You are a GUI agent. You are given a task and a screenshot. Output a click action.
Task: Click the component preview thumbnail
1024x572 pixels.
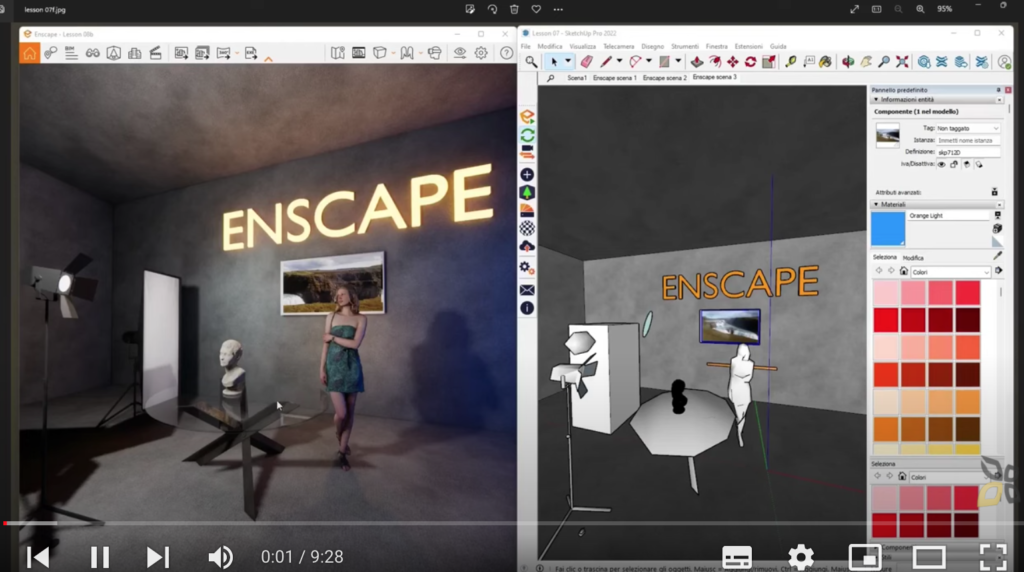pyautogui.click(x=888, y=135)
